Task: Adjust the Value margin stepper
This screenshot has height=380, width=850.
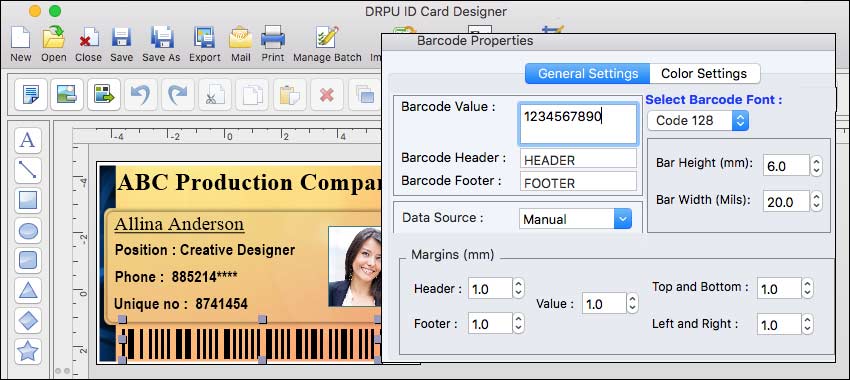Action: pos(633,304)
